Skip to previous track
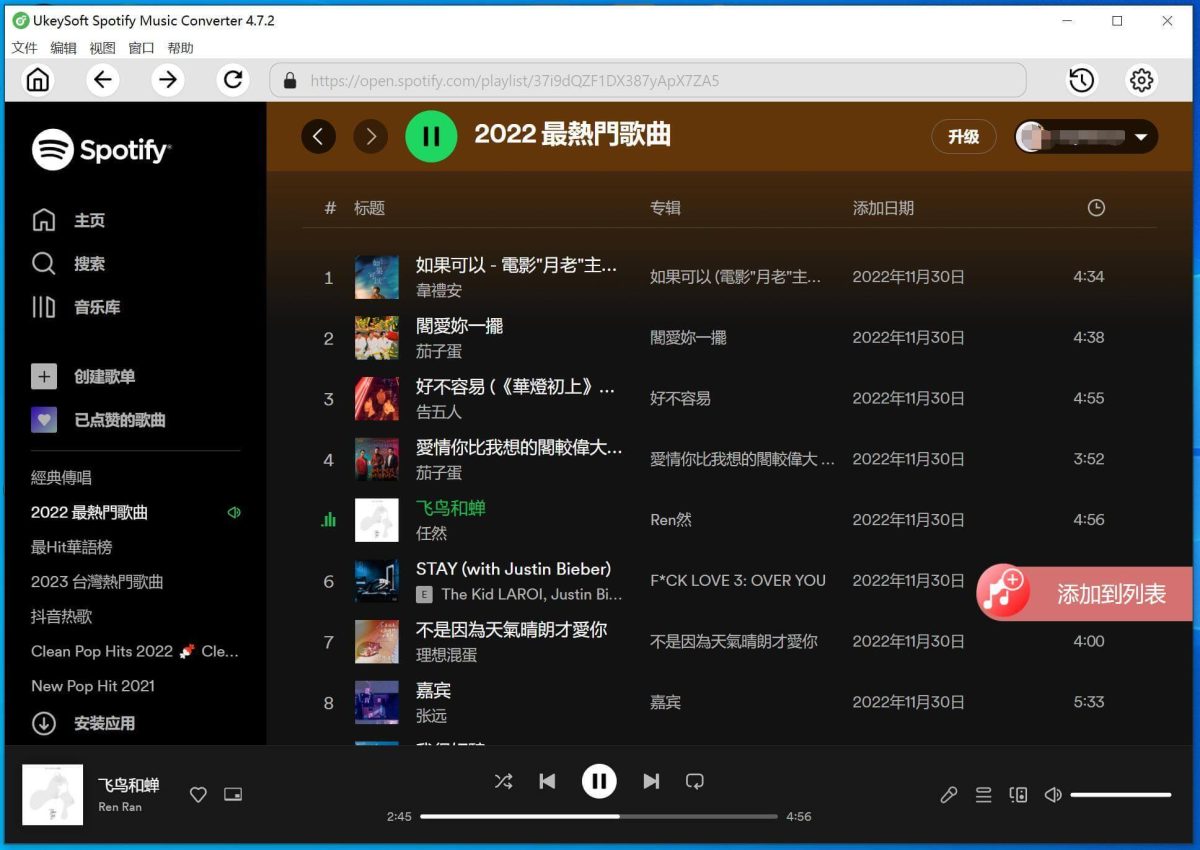The width and height of the screenshot is (1200, 850). click(547, 781)
